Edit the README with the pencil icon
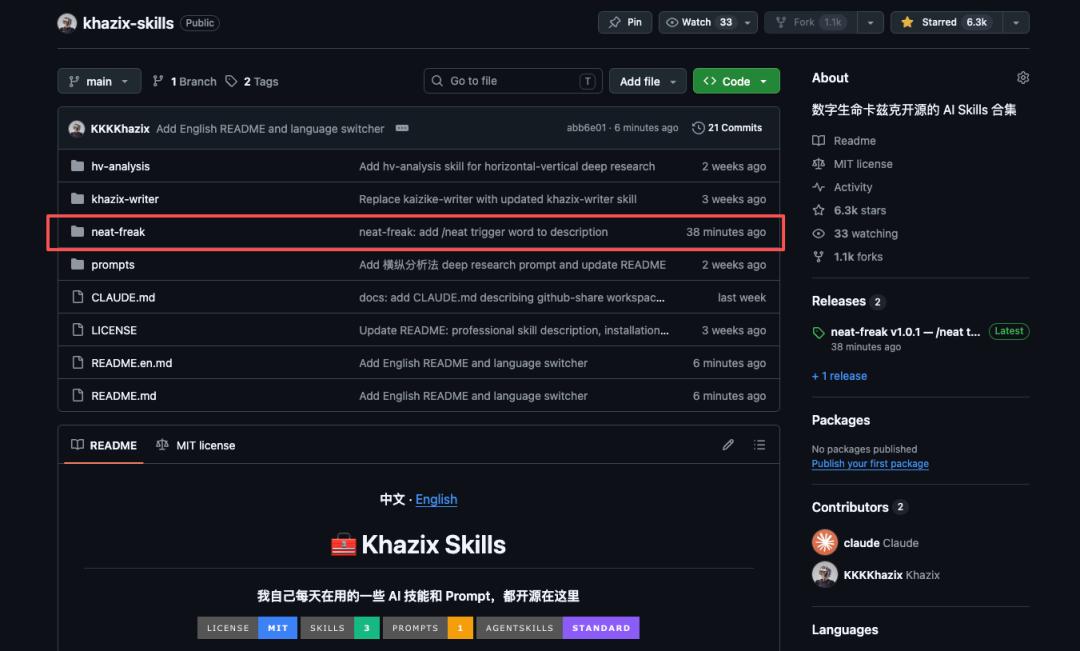This screenshot has width=1080, height=651. tap(728, 444)
